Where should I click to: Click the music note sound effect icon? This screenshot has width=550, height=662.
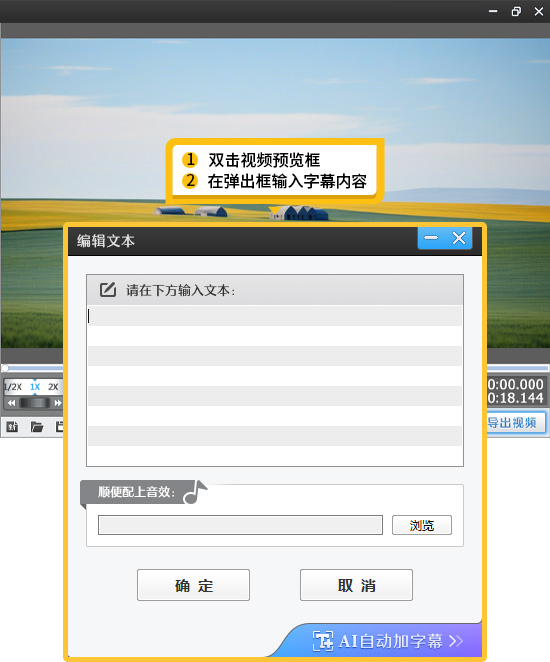tap(195, 492)
